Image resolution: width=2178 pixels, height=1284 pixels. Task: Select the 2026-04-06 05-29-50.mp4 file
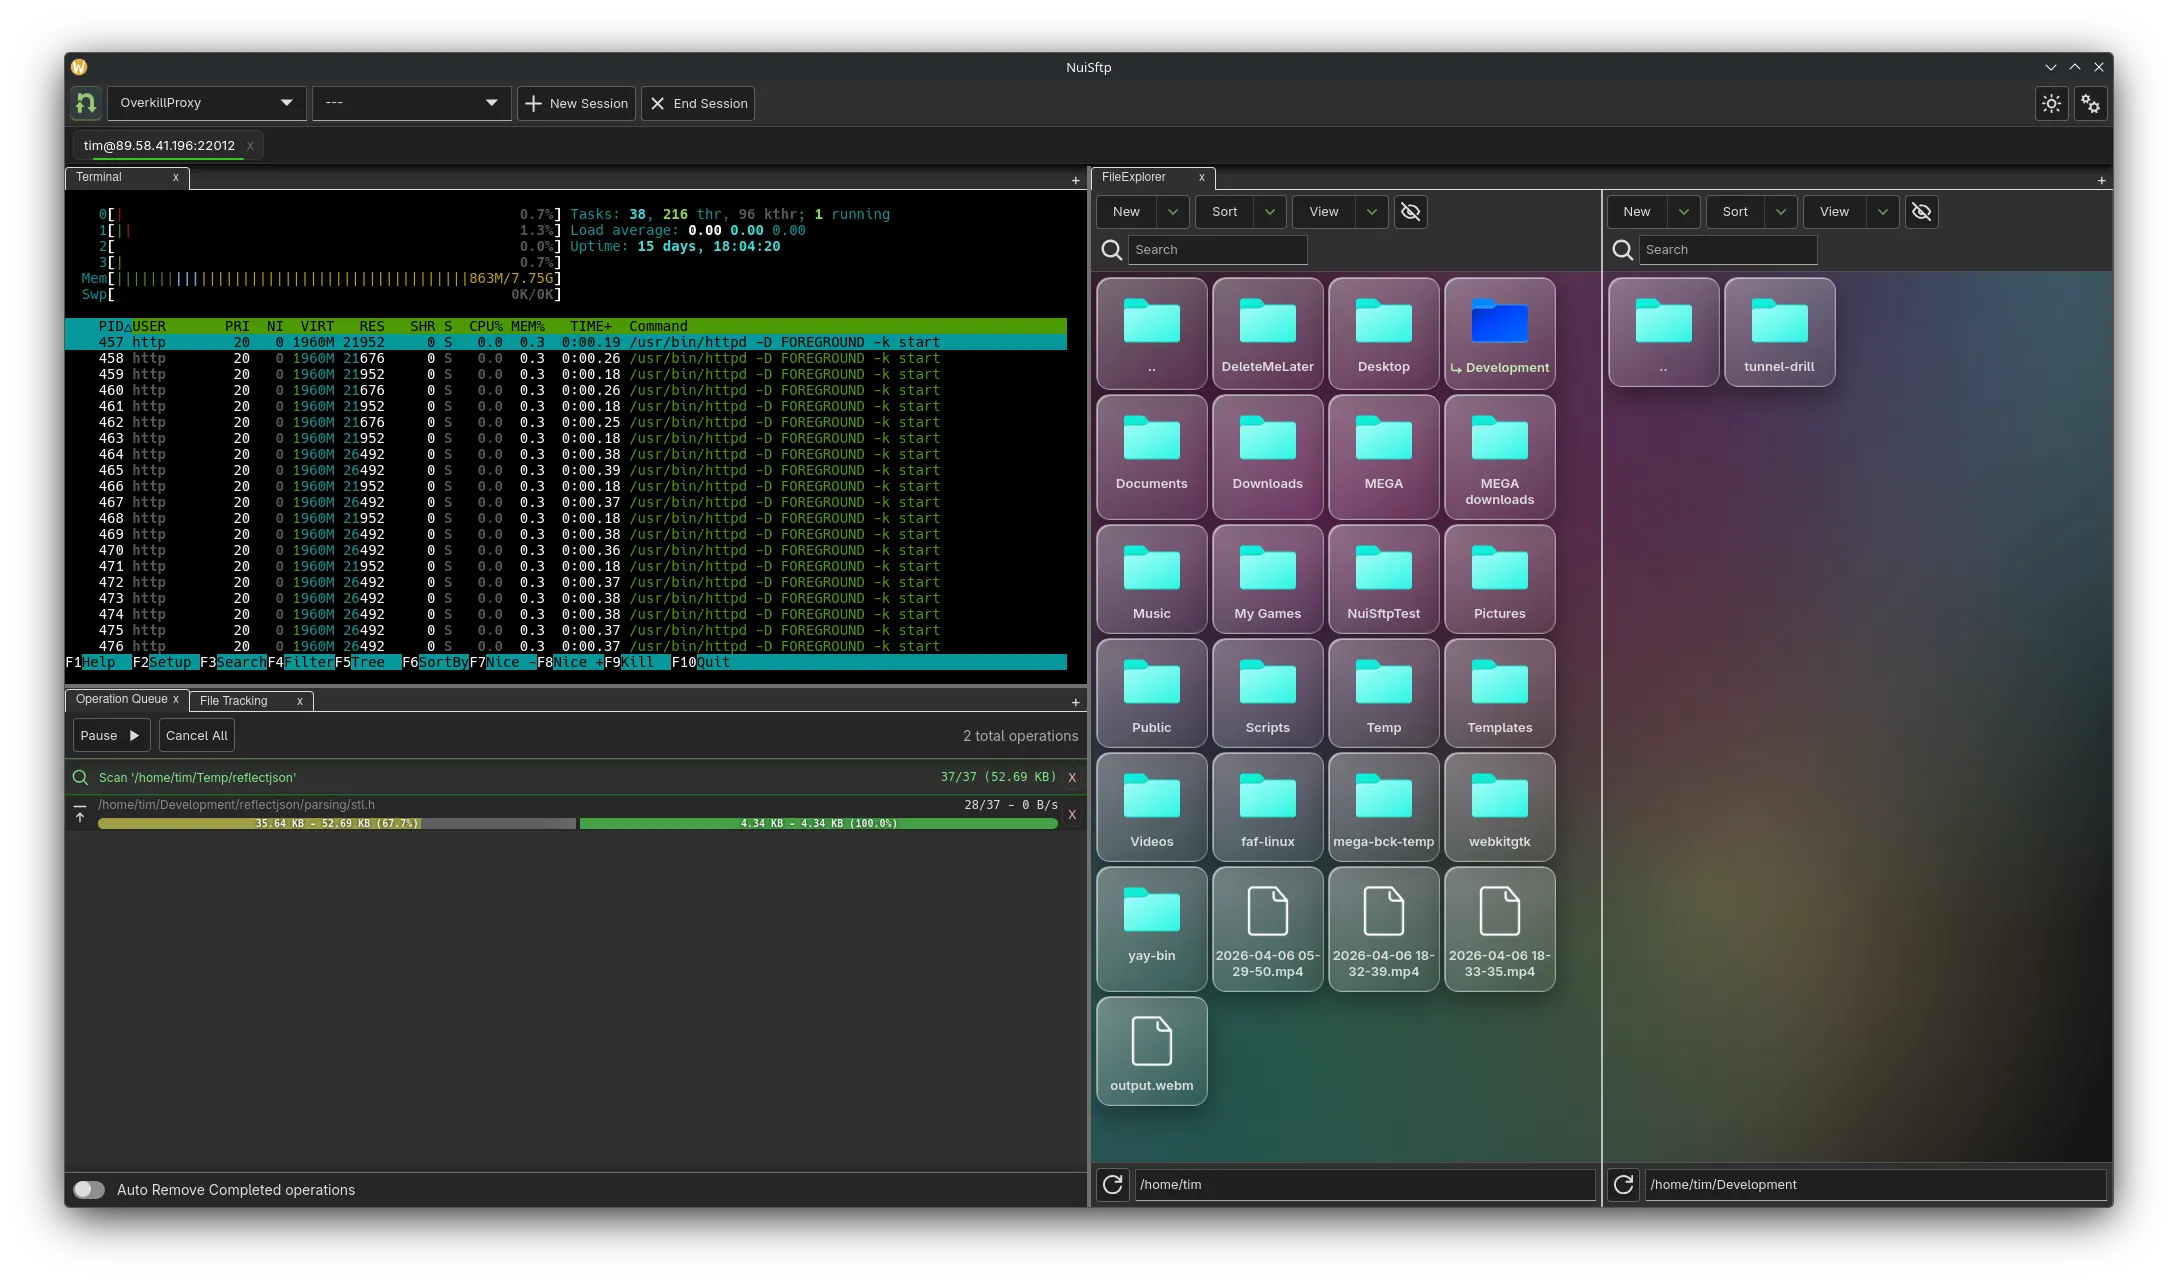click(x=1267, y=929)
